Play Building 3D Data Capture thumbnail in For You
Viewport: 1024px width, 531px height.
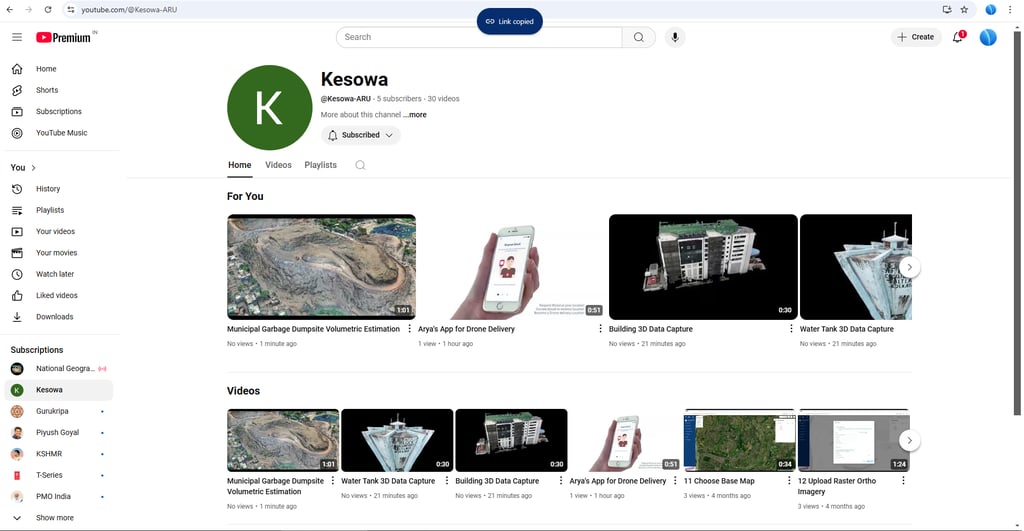coord(703,267)
